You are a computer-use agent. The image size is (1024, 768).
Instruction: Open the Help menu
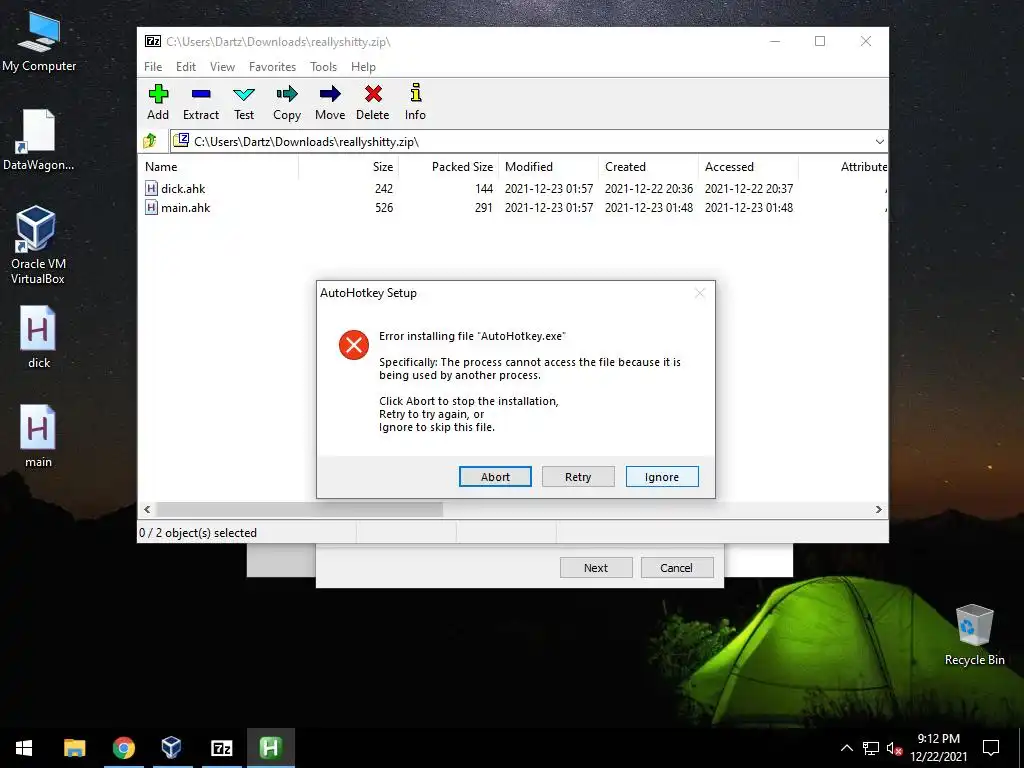click(x=363, y=67)
